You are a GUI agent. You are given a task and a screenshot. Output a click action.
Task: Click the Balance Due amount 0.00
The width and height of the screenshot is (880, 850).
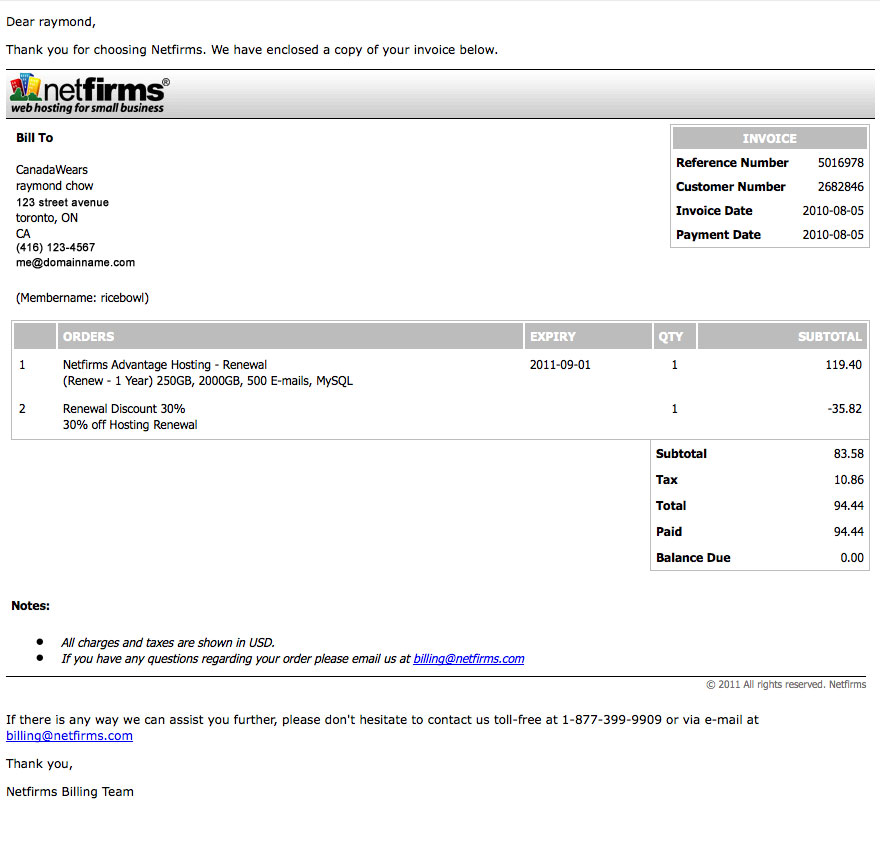(851, 558)
